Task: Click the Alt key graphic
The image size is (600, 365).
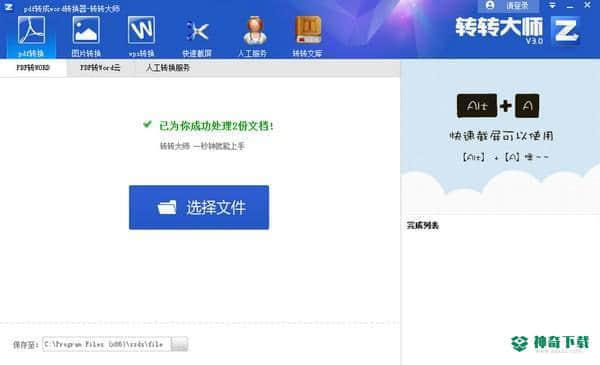Action: point(477,105)
